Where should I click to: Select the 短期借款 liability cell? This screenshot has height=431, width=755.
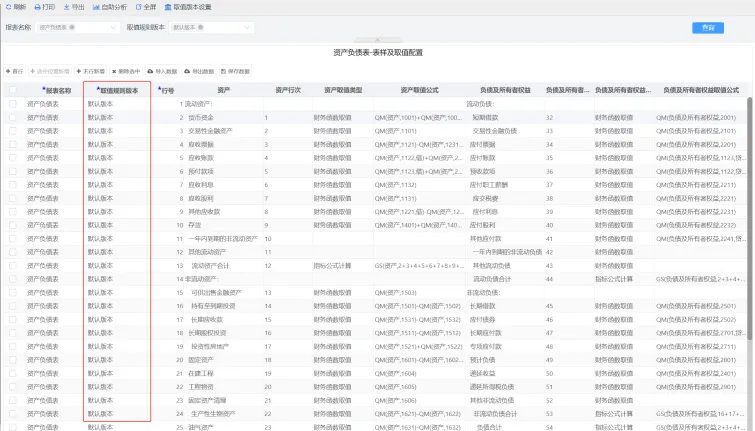click(x=485, y=117)
